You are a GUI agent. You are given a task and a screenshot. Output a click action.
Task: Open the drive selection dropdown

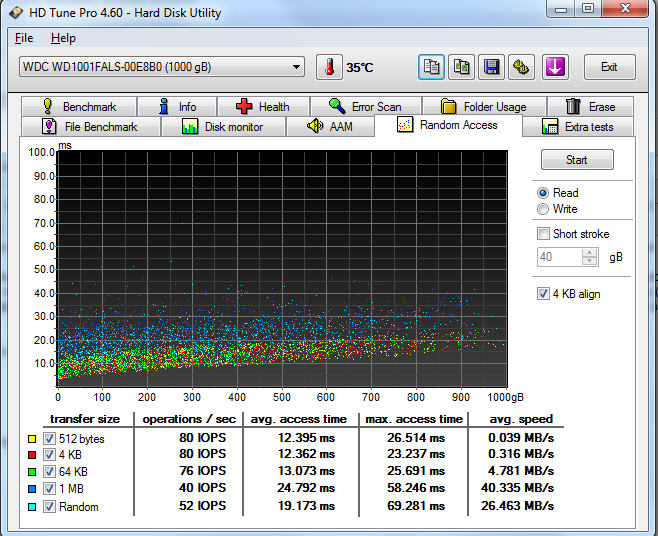click(x=296, y=67)
